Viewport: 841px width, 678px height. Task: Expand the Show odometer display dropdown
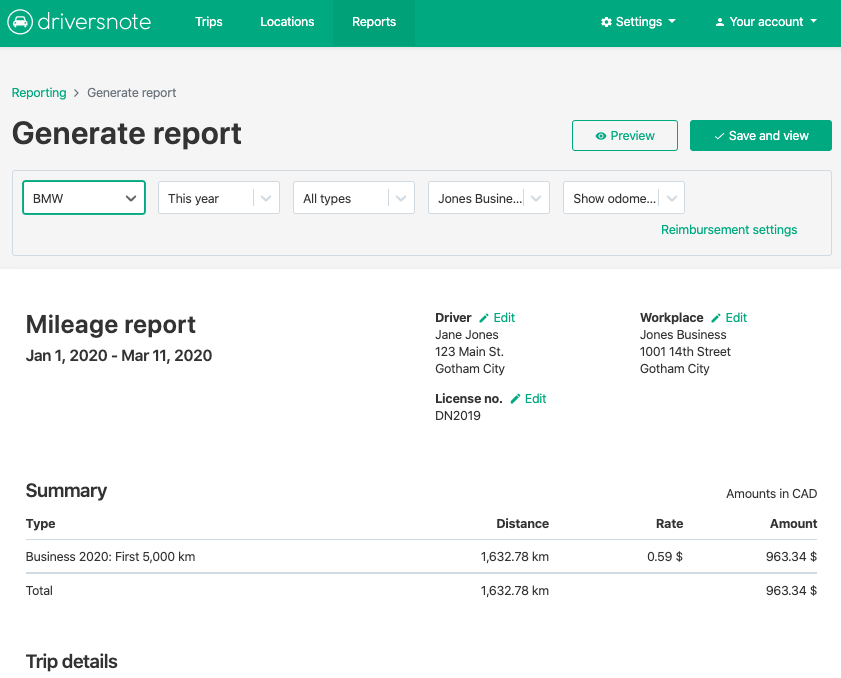[x=623, y=197]
